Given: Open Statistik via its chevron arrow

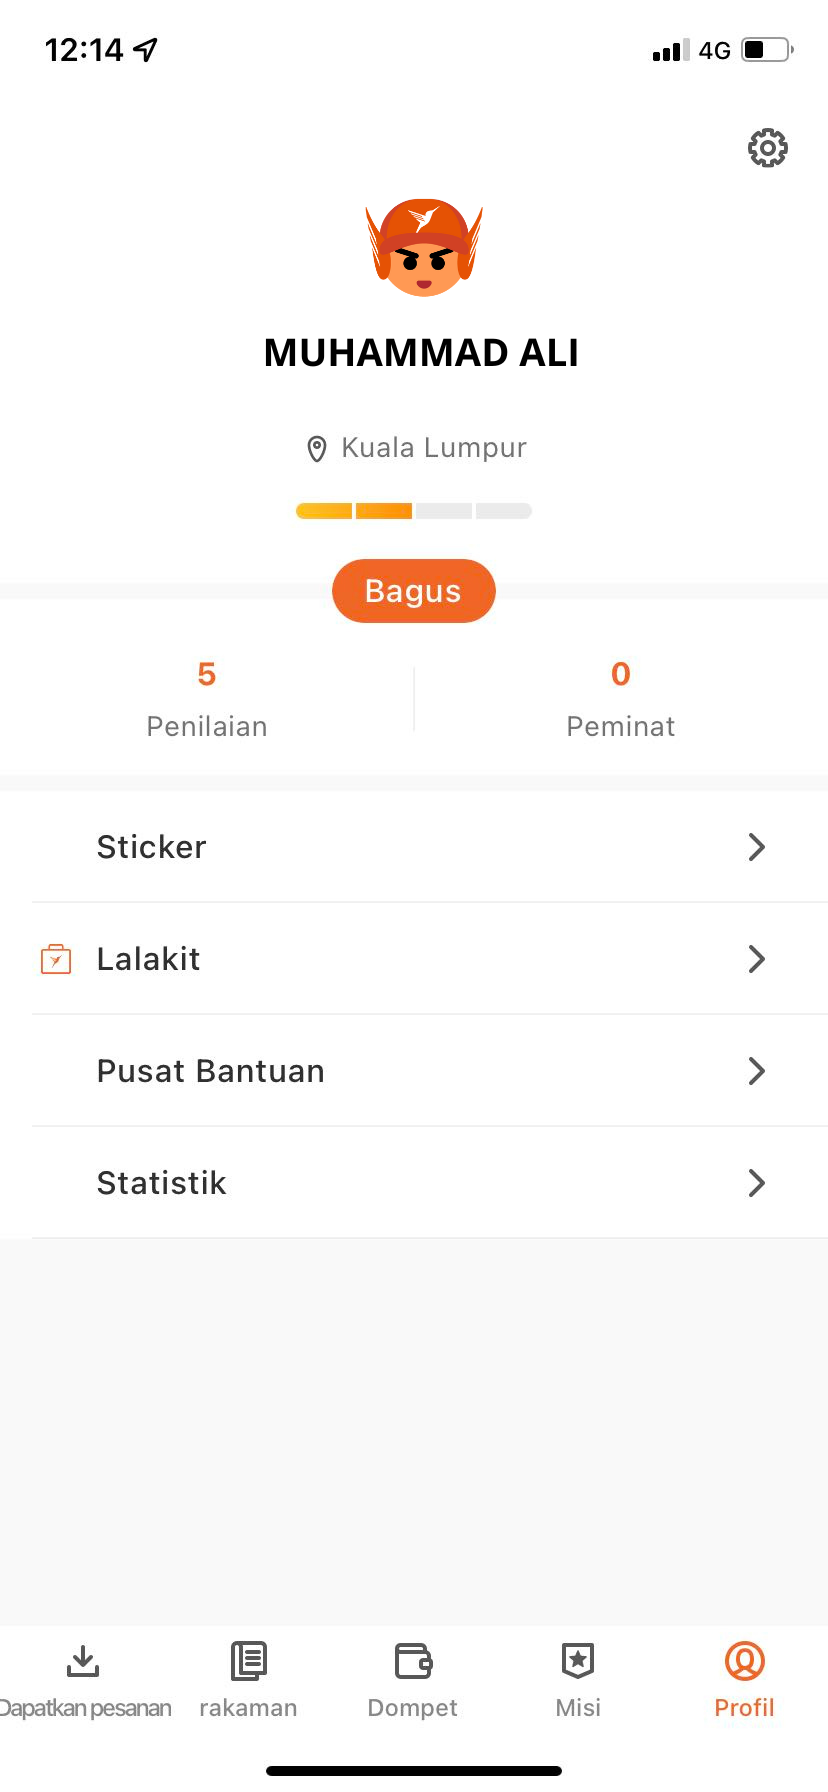Looking at the screenshot, I should coord(757,1183).
